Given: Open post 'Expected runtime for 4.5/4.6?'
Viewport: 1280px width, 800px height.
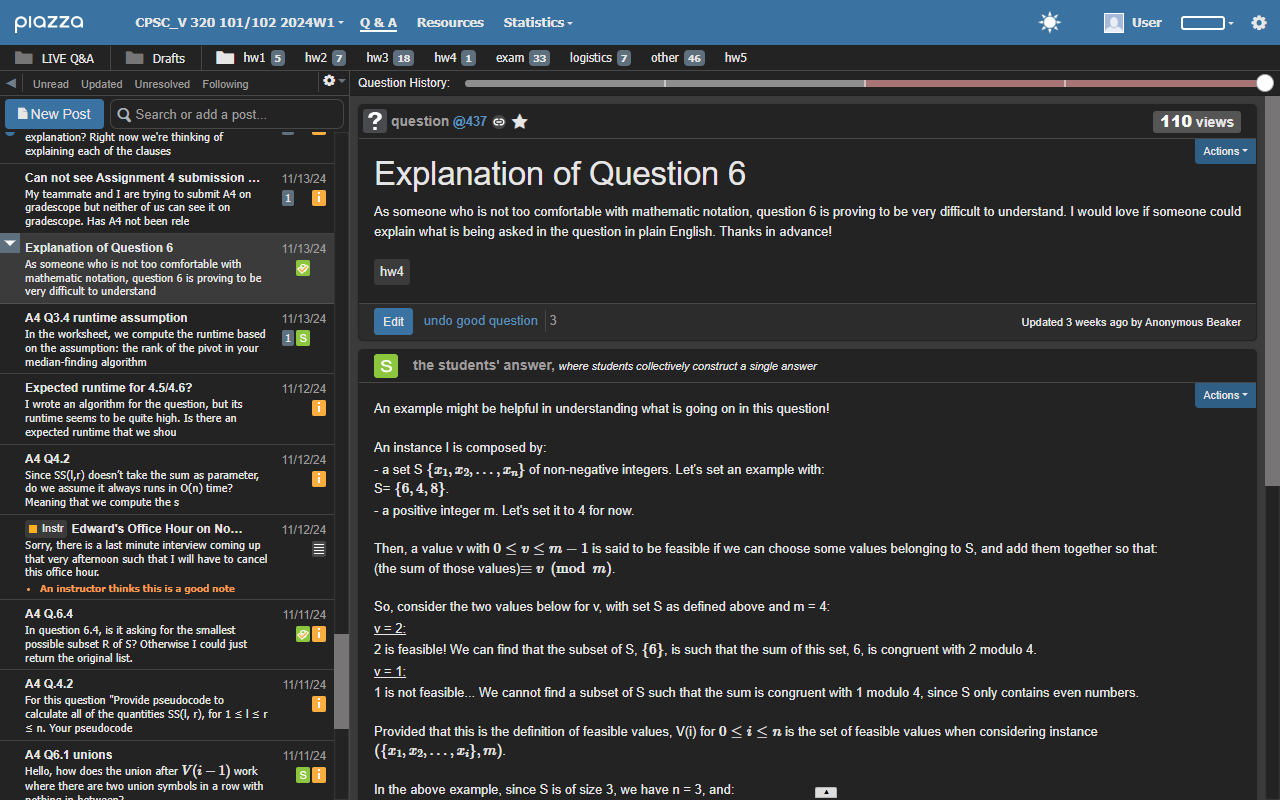Looking at the screenshot, I should point(167,410).
